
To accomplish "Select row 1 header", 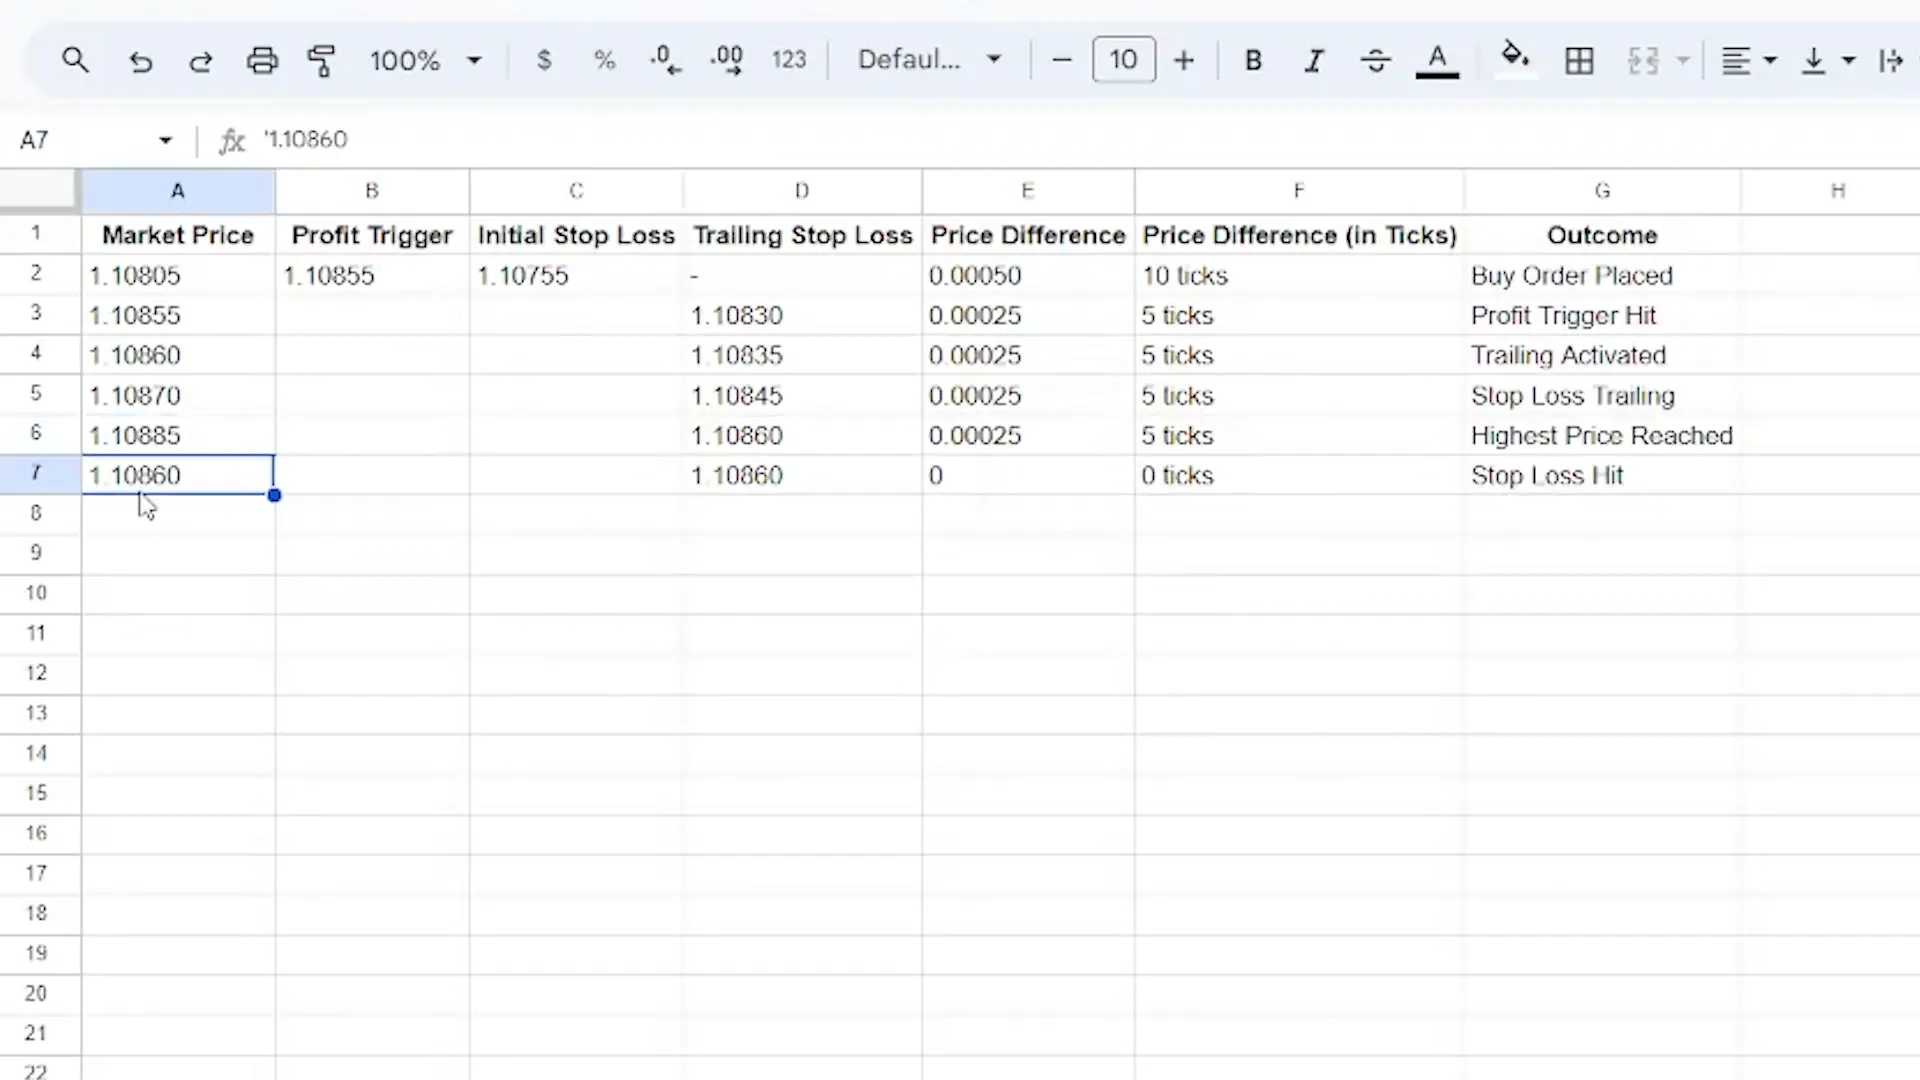I will click(x=37, y=234).
